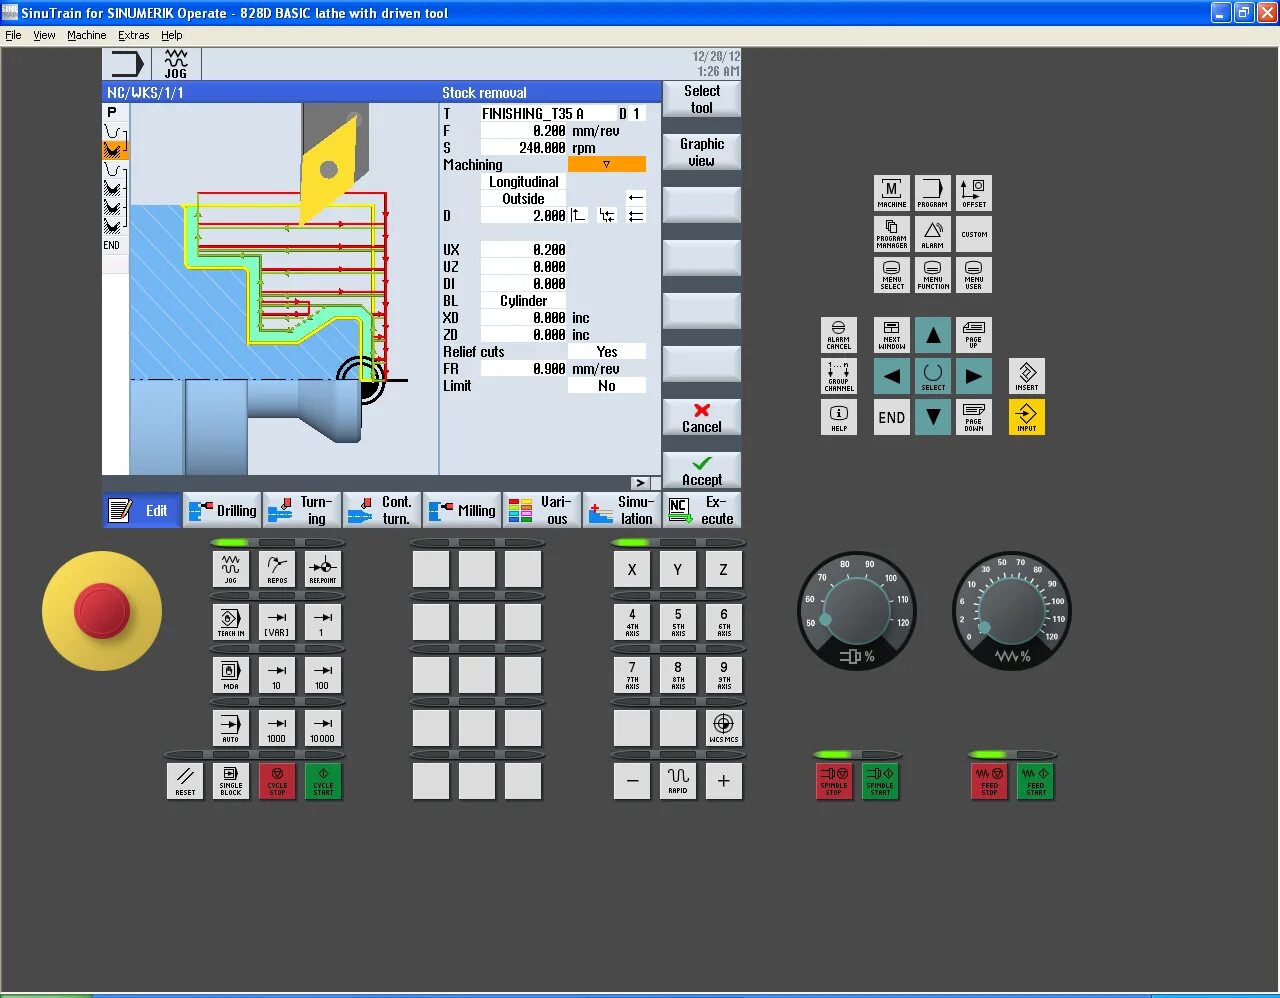
Task: Click the ALARM CANCEL key
Action: click(838, 335)
